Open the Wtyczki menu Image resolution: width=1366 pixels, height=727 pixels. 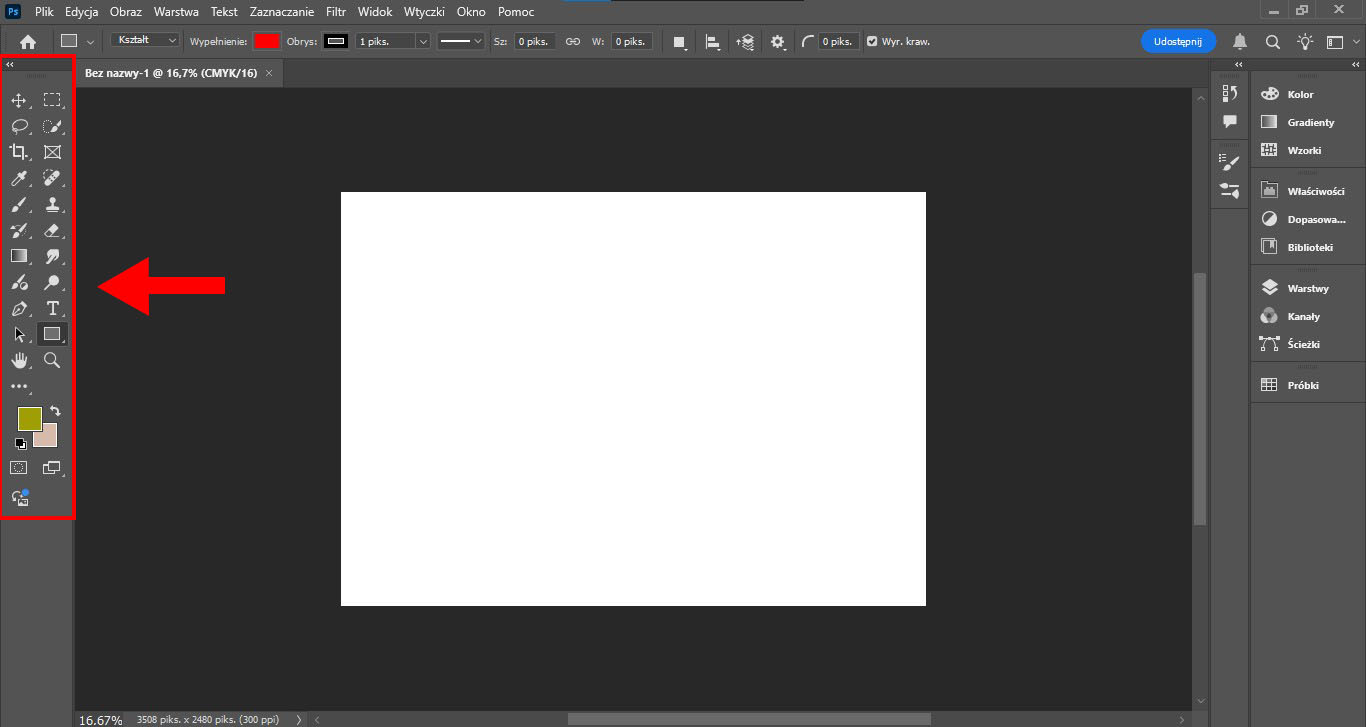pos(424,12)
